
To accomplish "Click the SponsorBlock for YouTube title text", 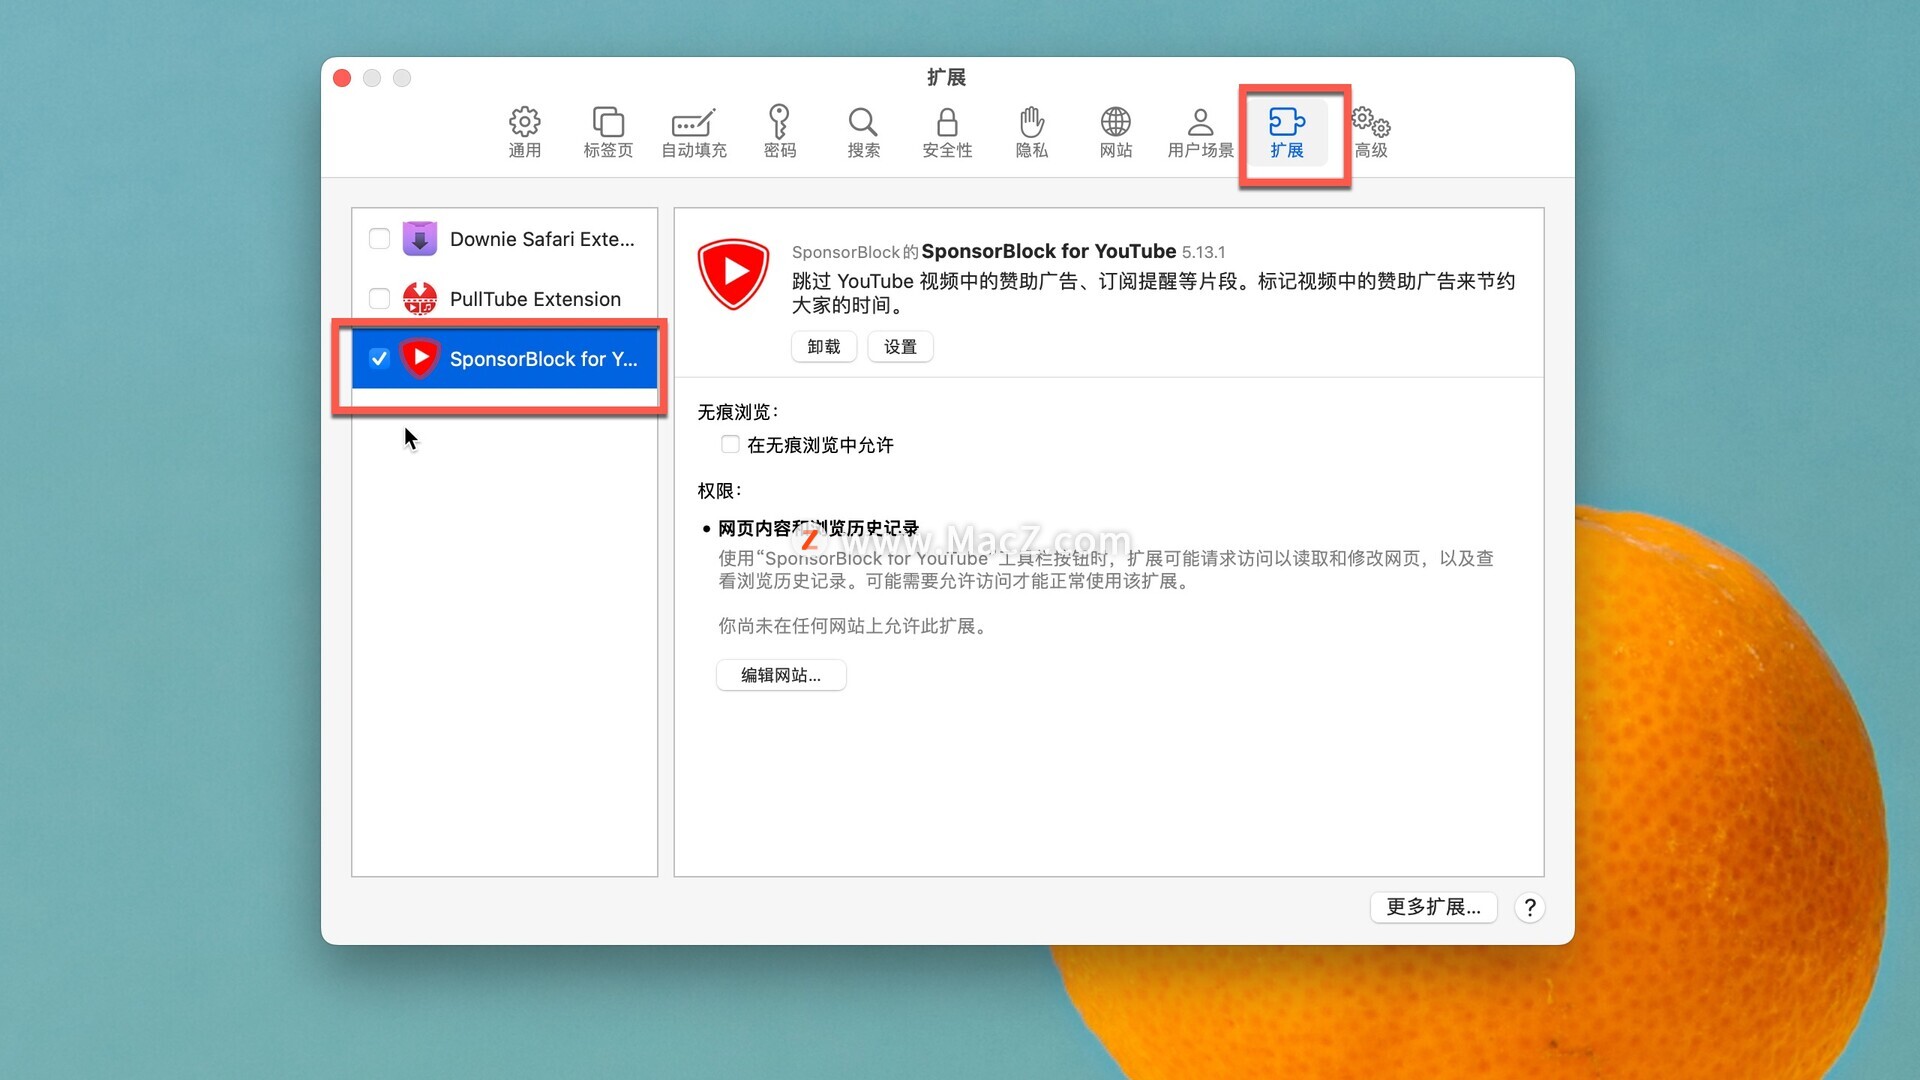I will click(1048, 251).
